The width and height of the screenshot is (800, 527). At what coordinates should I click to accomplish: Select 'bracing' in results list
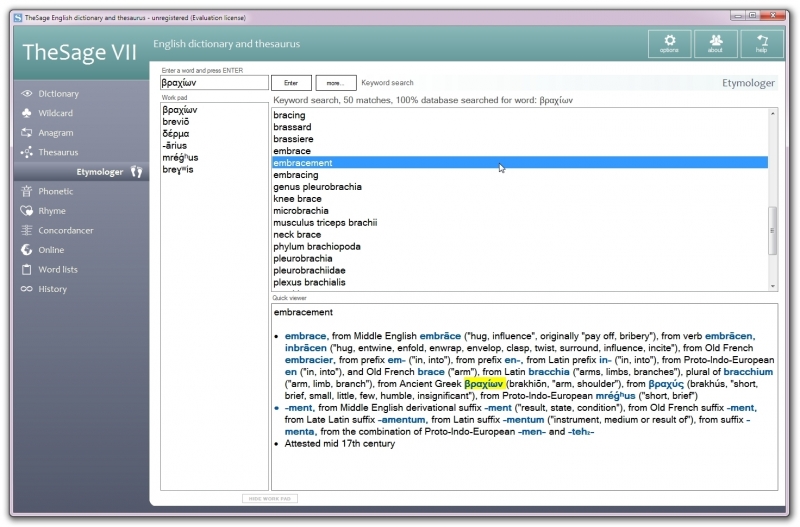coord(519,115)
